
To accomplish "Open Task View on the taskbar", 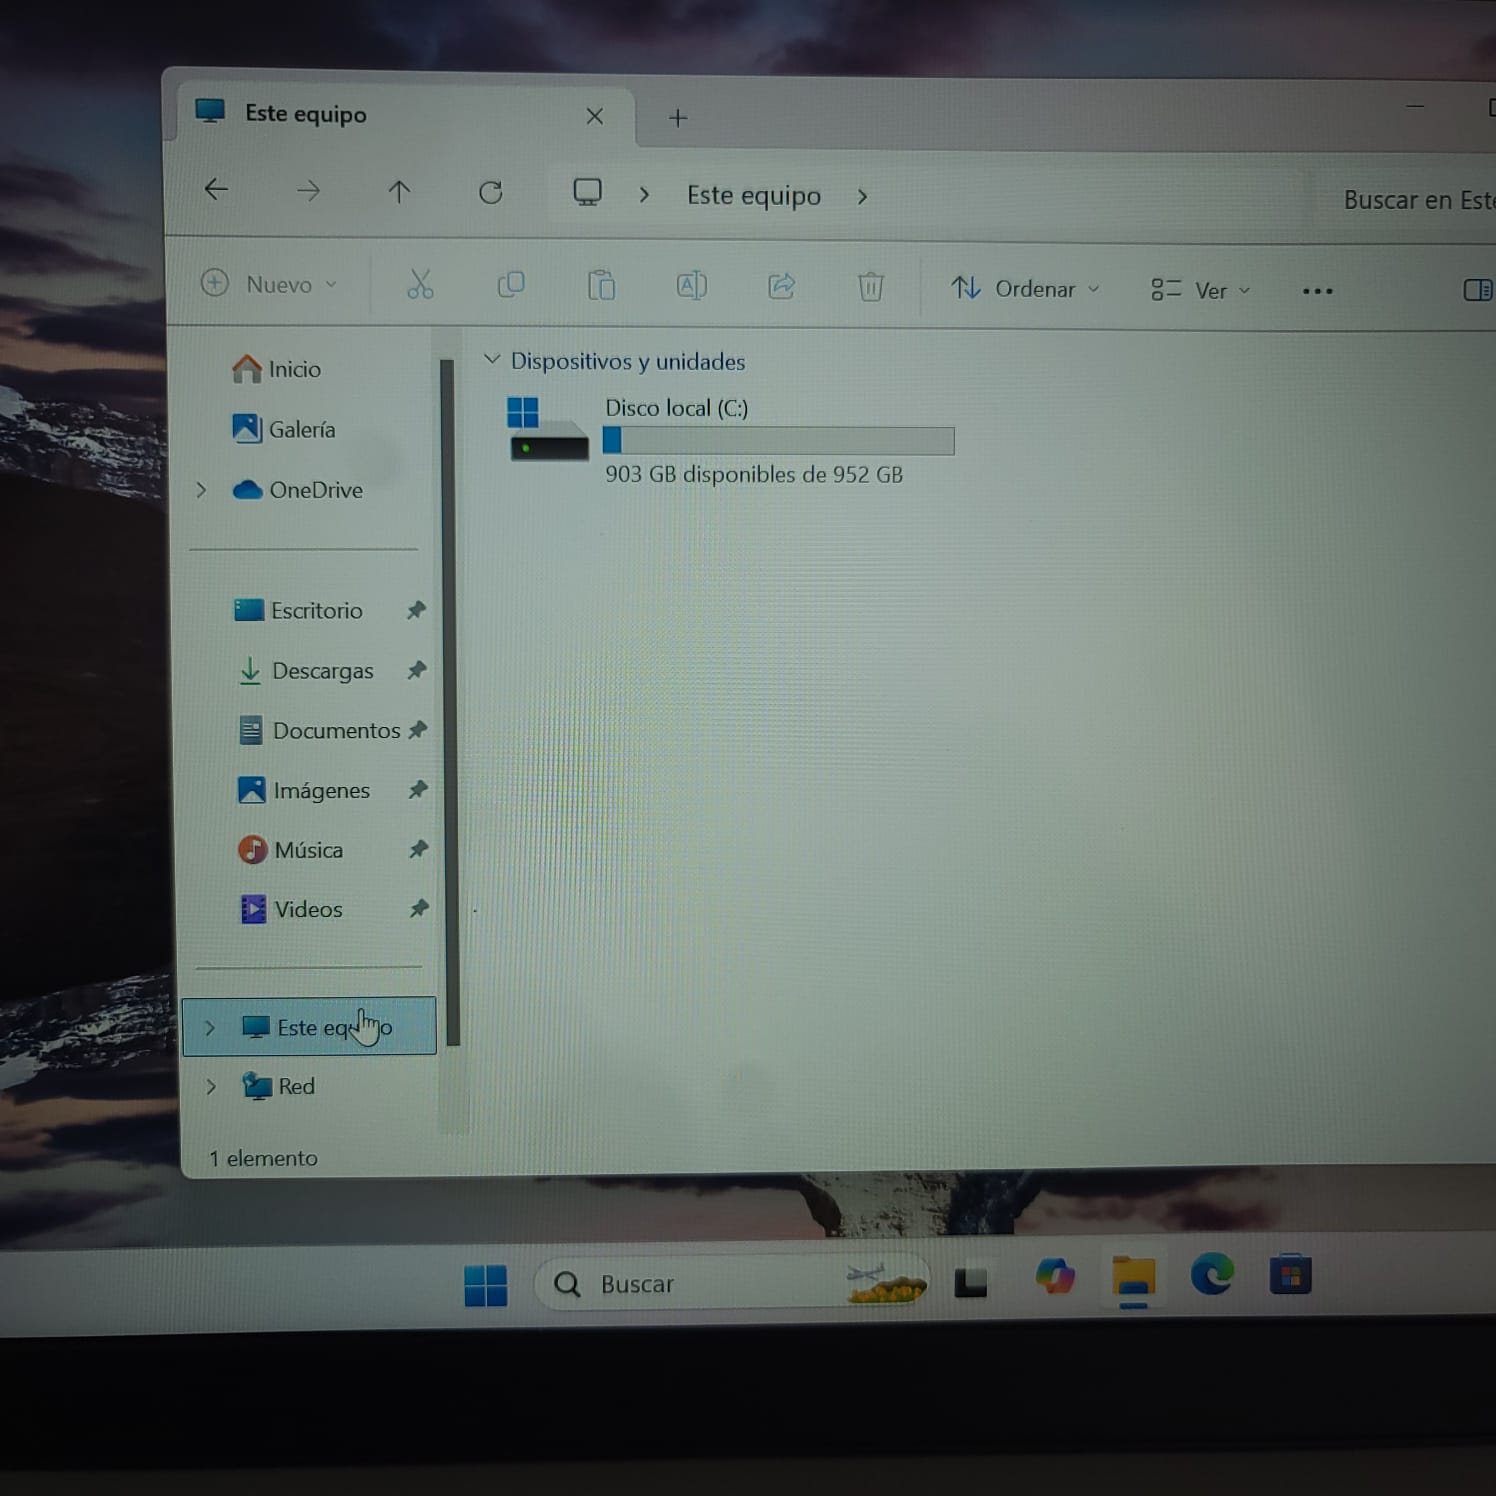I will 971,1282.
